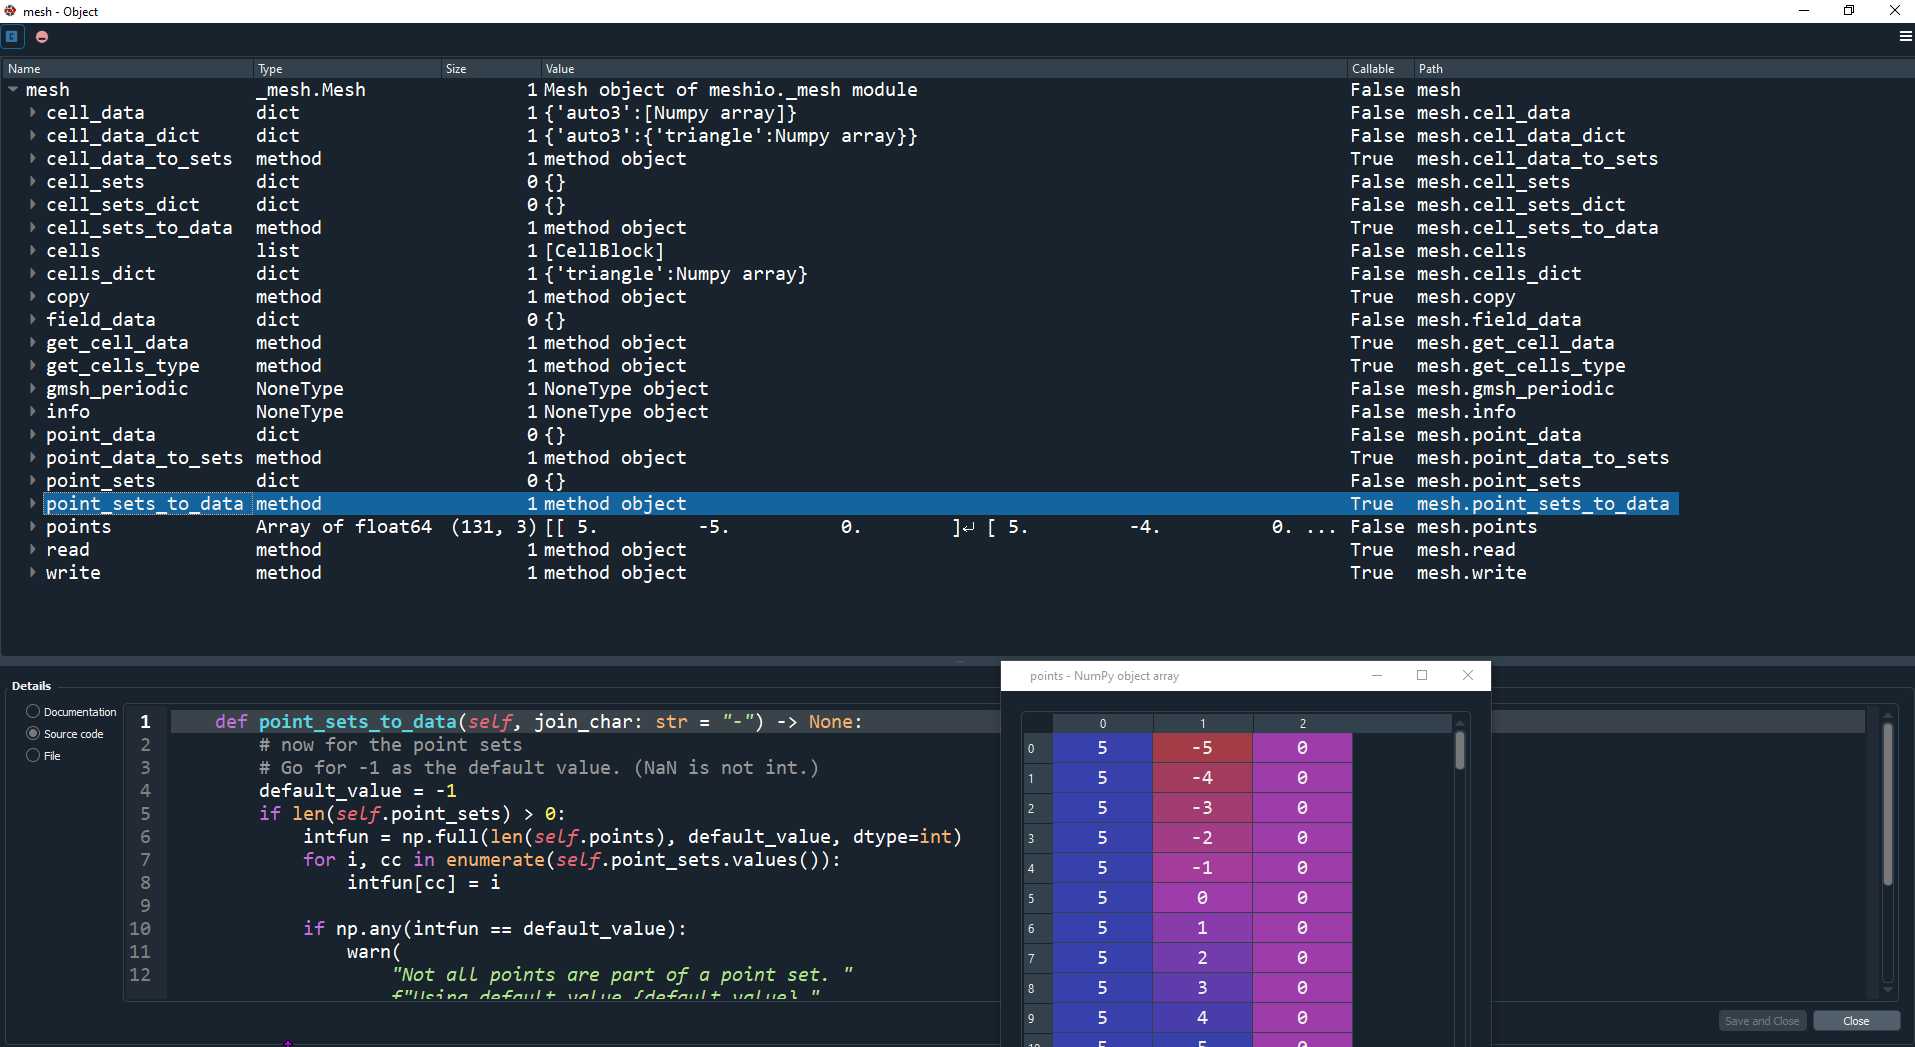The width and height of the screenshot is (1915, 1047).
Task: Expand the cells tree item
Action: (33, 251)
